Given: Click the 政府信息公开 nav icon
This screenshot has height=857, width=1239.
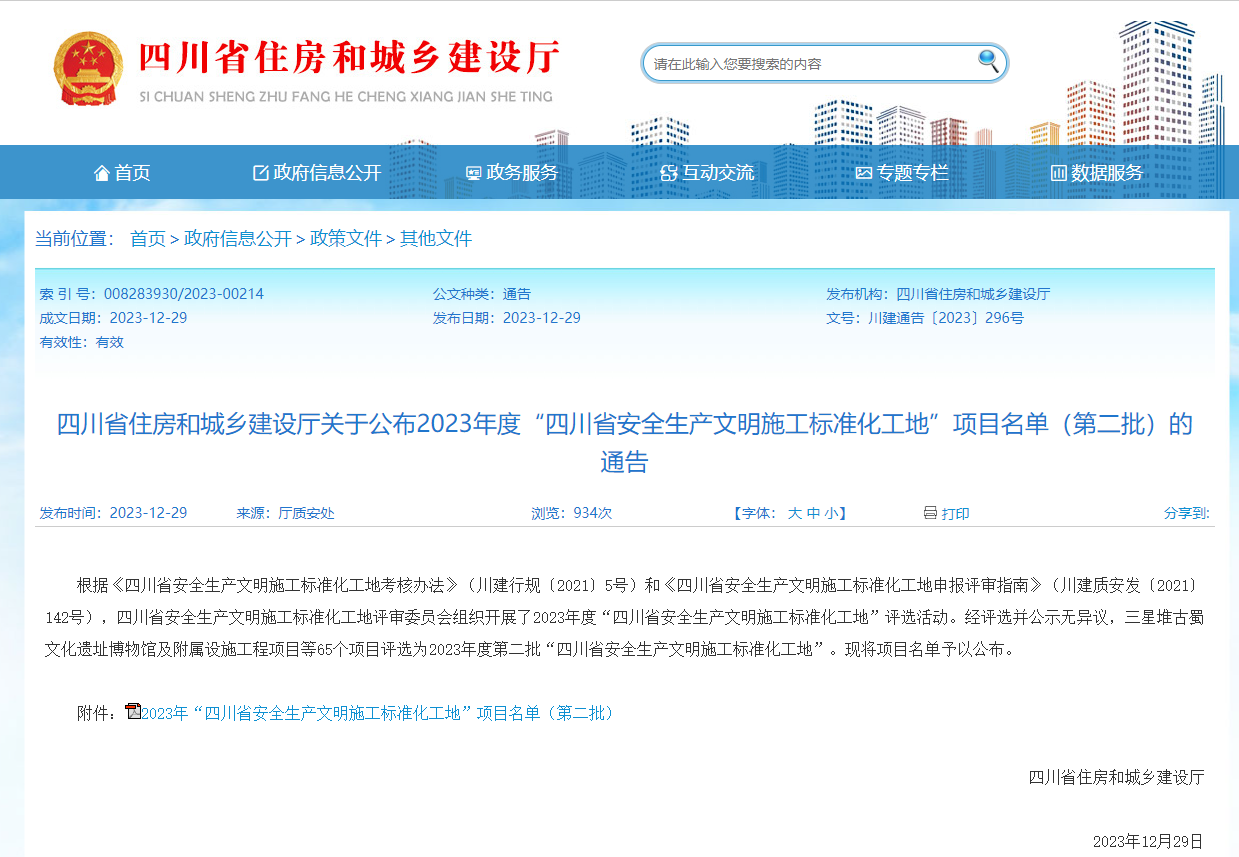Looking at the screenshot, I should tap(261, 173).
